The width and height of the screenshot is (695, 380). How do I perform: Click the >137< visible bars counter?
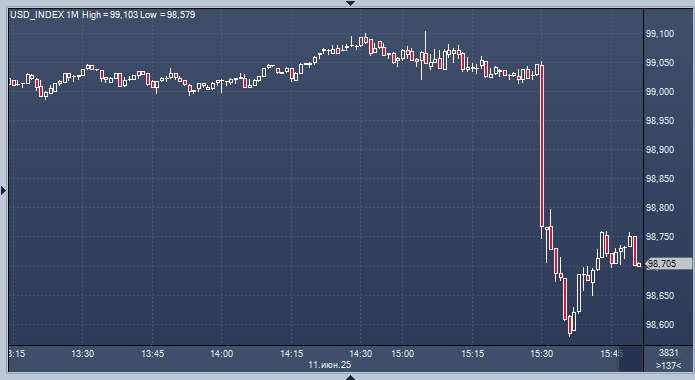pos(668,365)
